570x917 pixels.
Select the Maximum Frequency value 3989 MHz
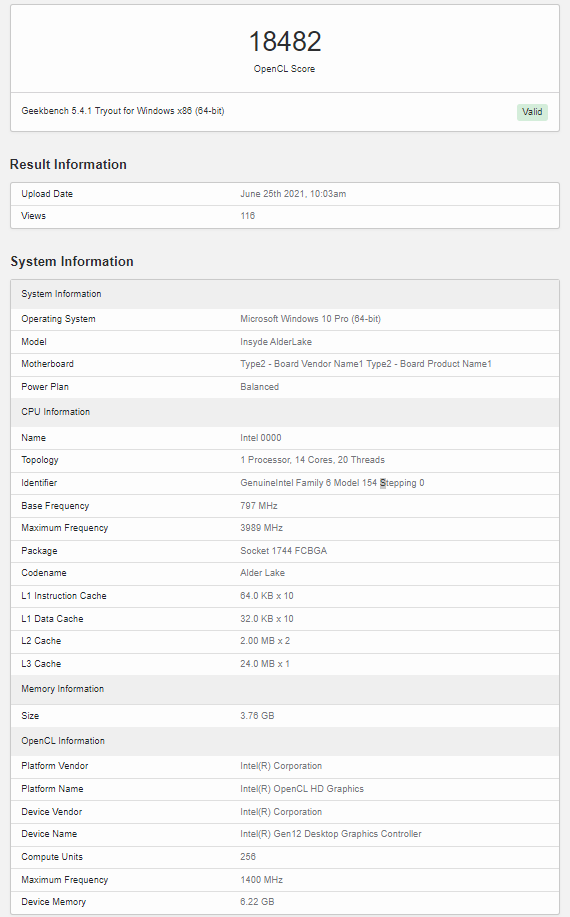click(x=261, y=528)
